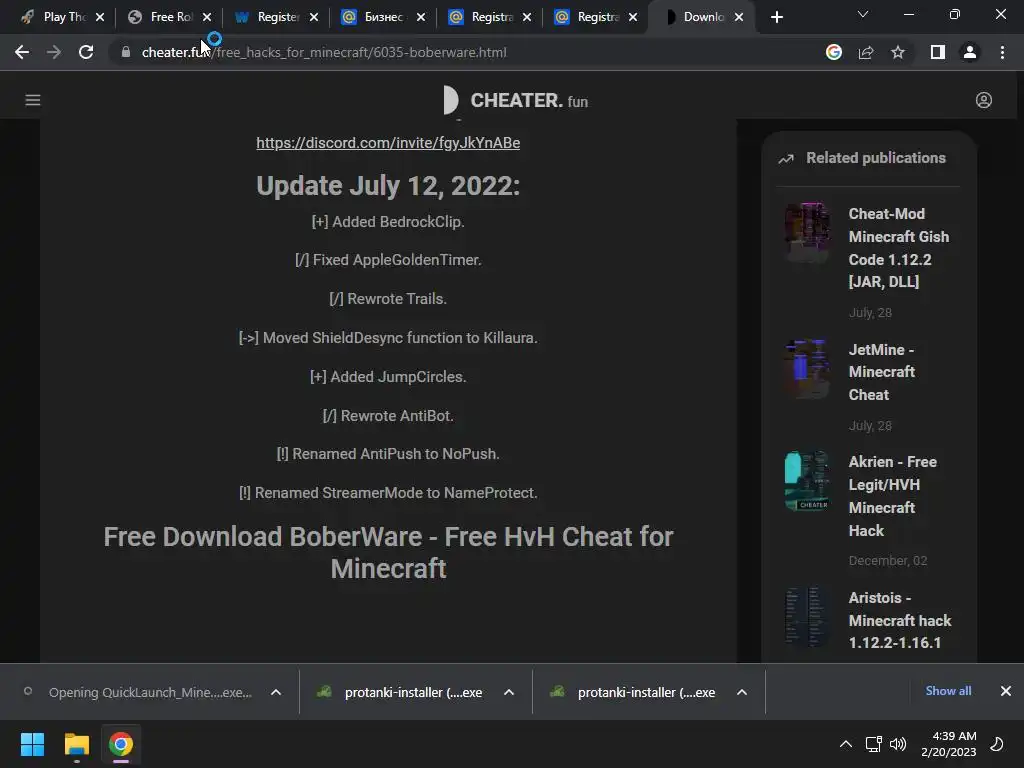Open Google icon in address bar
This screenshot has height=768, width=1024.
[833, 52]
